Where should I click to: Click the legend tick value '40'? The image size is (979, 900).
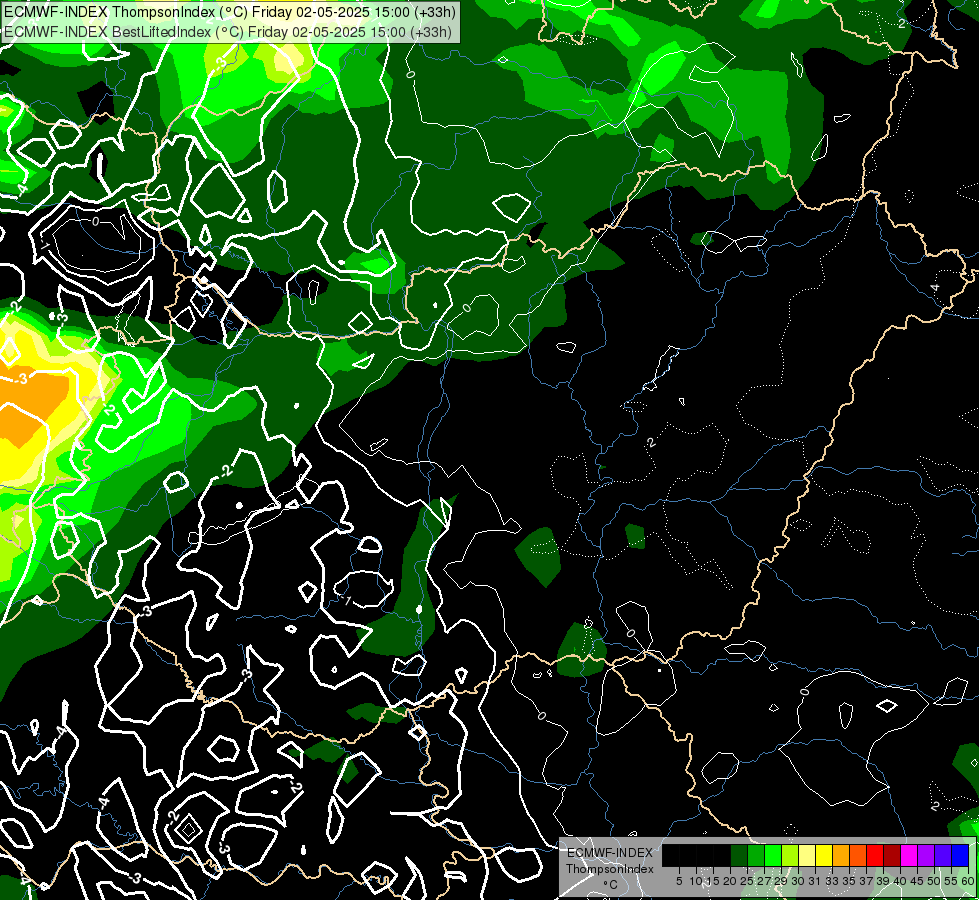899,881
